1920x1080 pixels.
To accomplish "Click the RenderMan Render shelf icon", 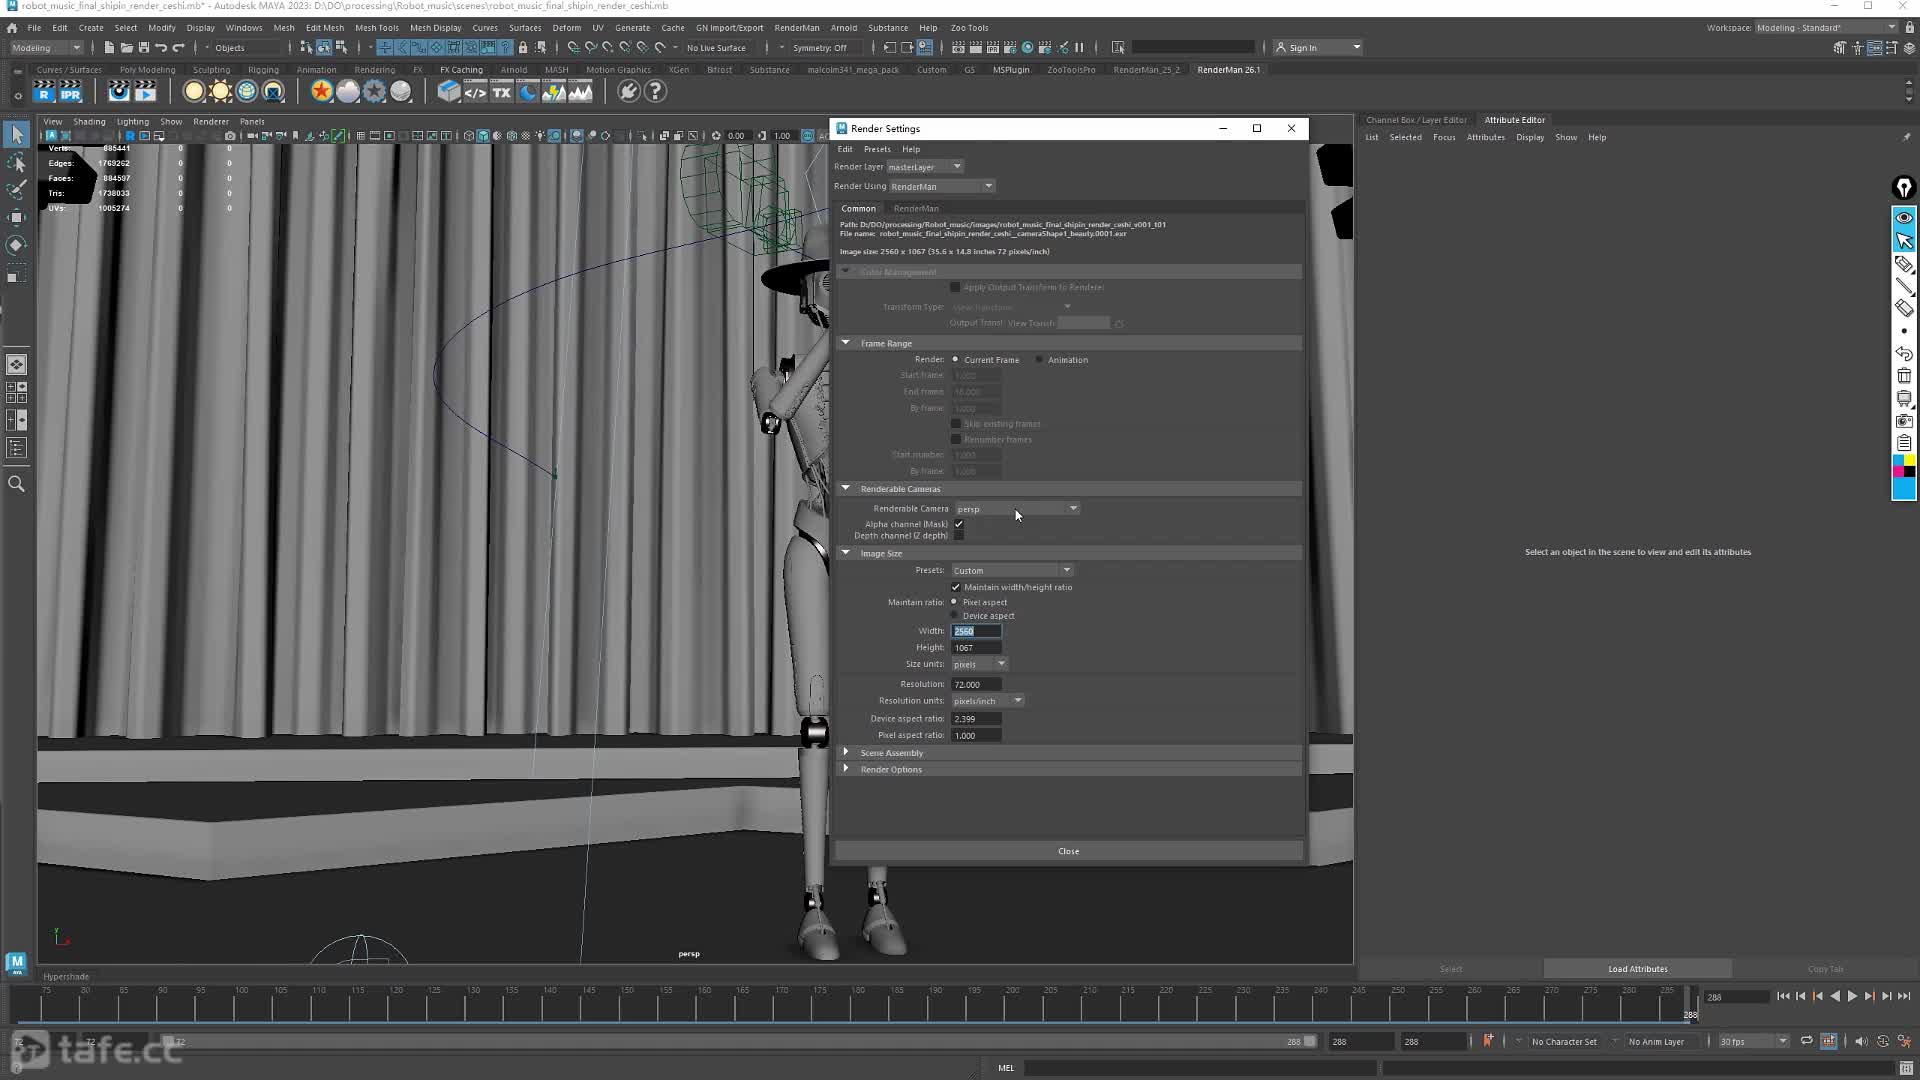I will [44, 92].
